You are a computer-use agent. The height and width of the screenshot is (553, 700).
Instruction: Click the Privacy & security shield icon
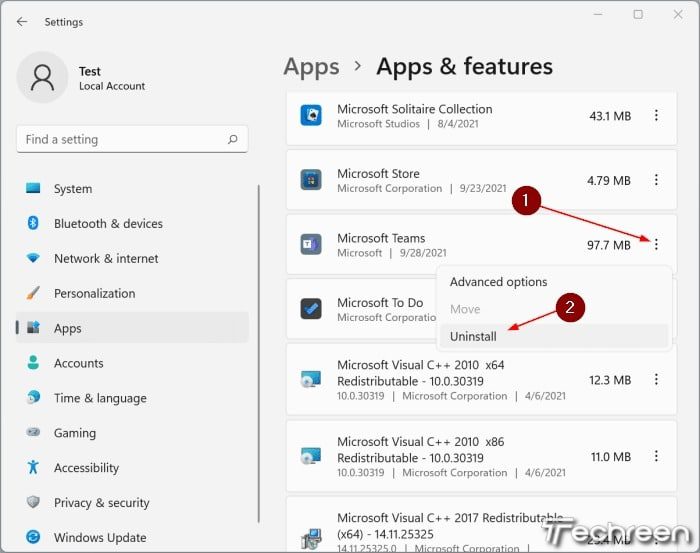(33, 502)
